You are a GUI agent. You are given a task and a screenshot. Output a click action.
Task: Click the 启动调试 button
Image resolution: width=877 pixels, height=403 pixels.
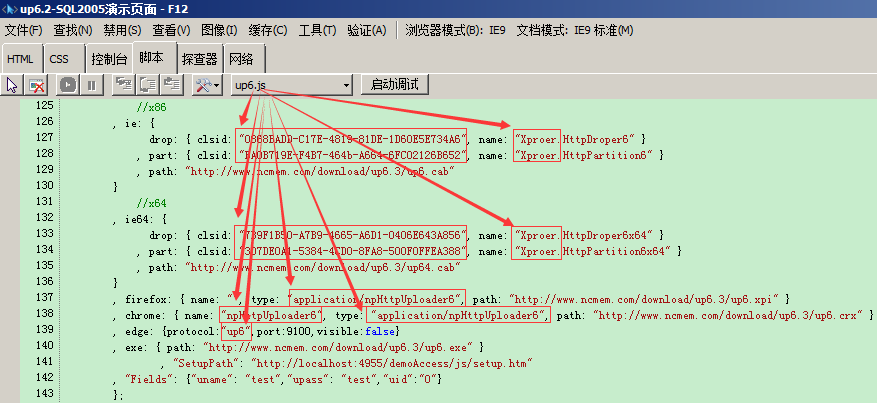click(x=395, y=85)
